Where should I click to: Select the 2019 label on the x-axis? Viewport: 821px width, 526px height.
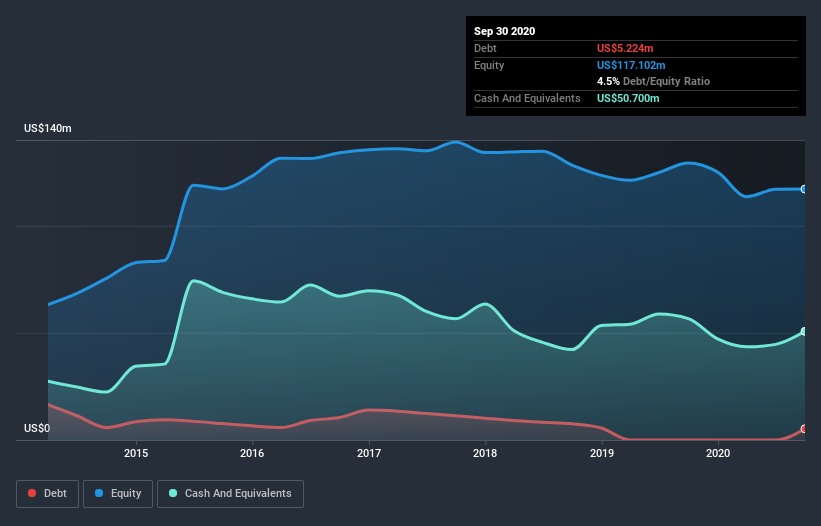click(602, 453)
